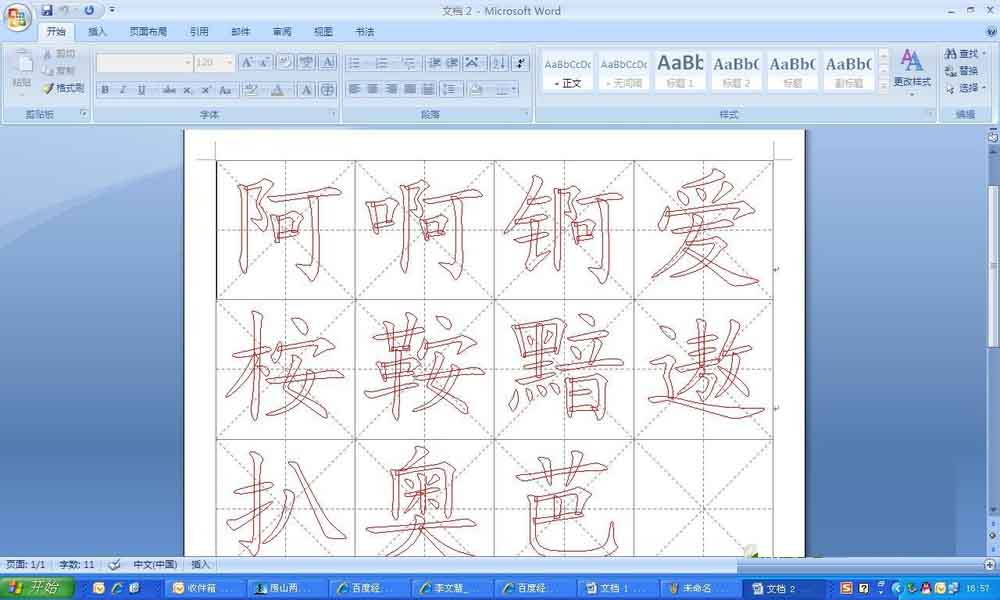Toggle underline formatting

(142, 90)
